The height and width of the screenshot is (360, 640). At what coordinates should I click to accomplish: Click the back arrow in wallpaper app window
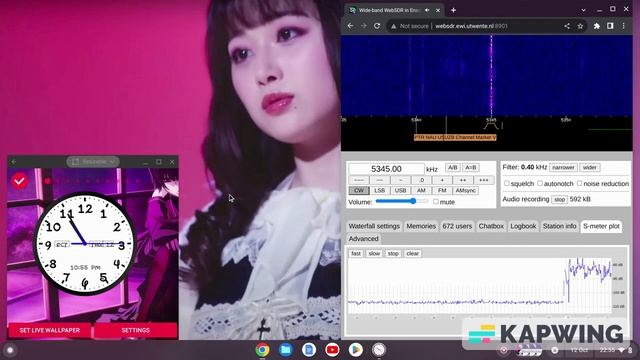point(14,162)
